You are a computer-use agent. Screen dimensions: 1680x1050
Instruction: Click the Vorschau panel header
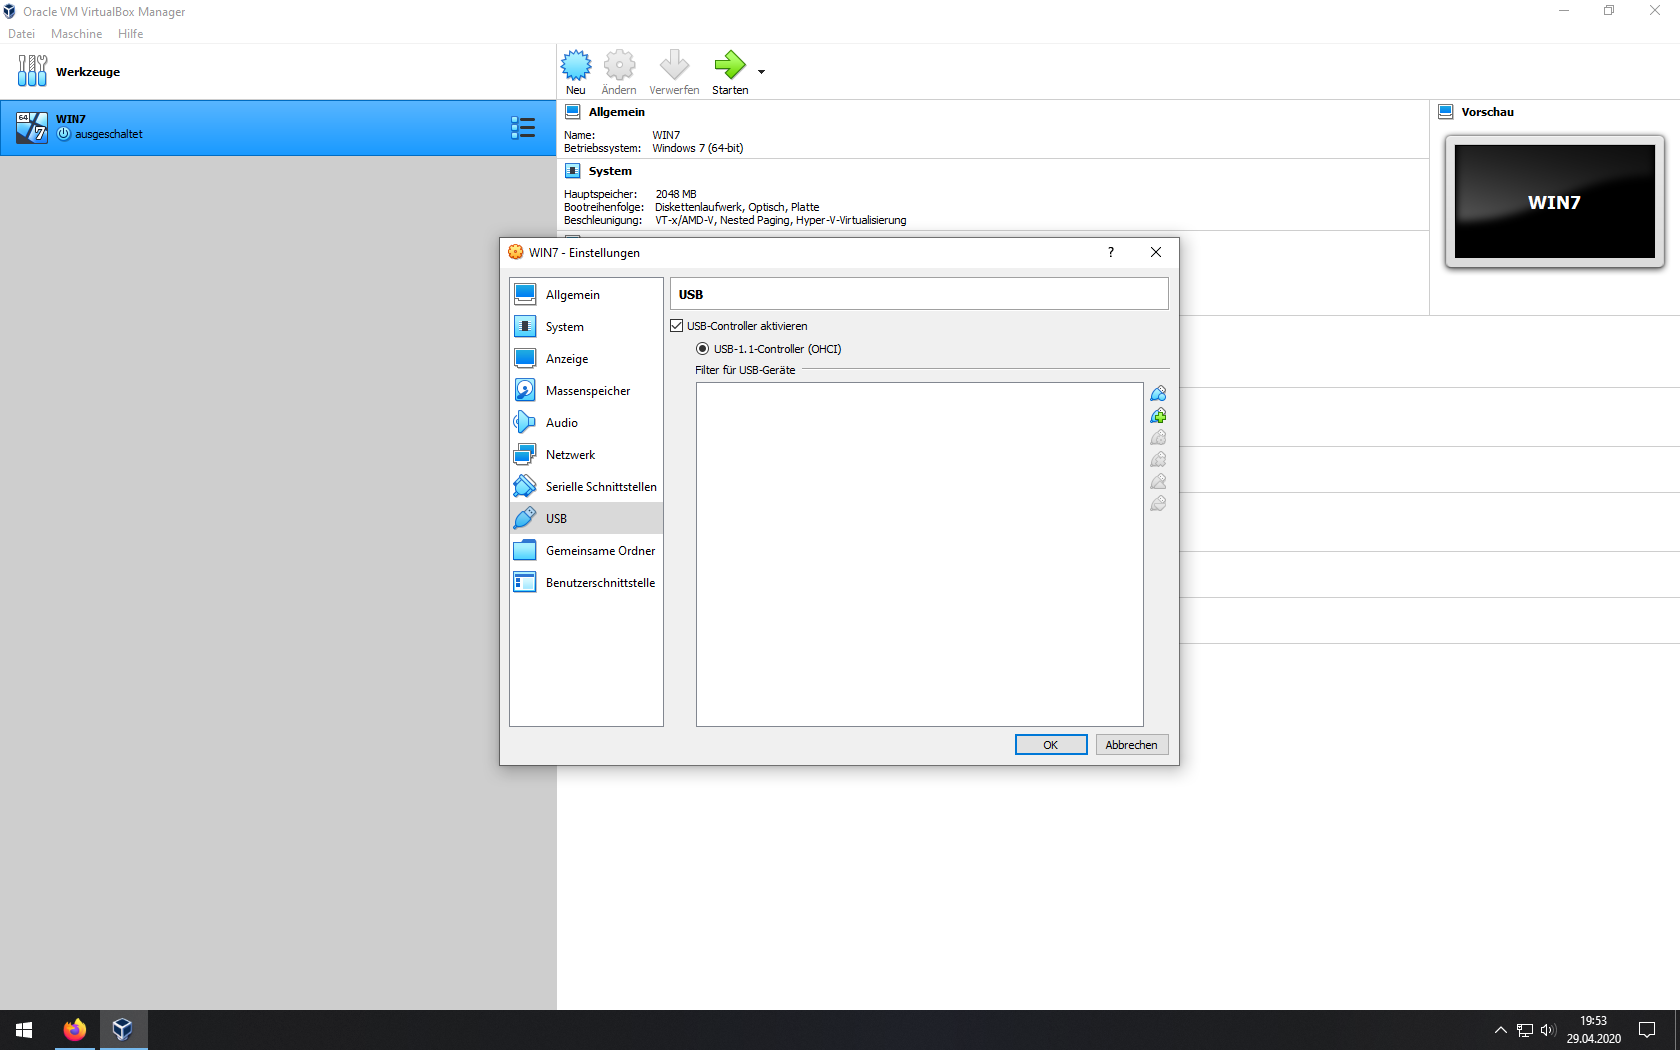coord(1487,112)
